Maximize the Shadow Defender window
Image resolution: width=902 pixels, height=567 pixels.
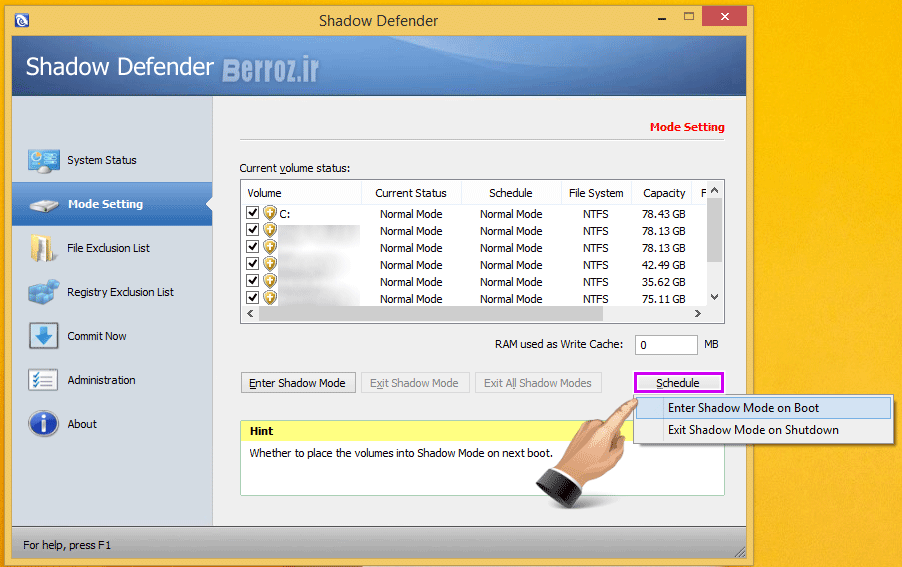pyautogui.click(x=689, y=17)
